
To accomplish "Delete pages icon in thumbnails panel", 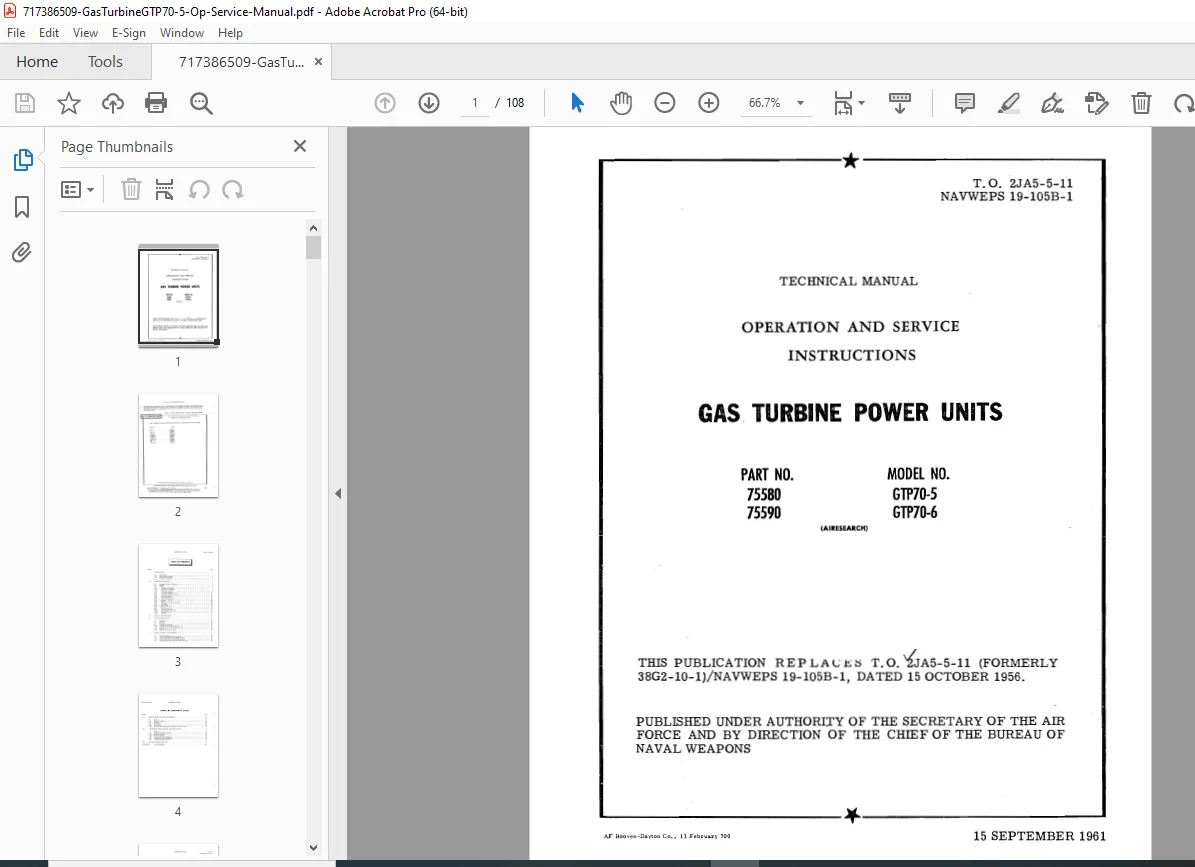I will 131,189.
